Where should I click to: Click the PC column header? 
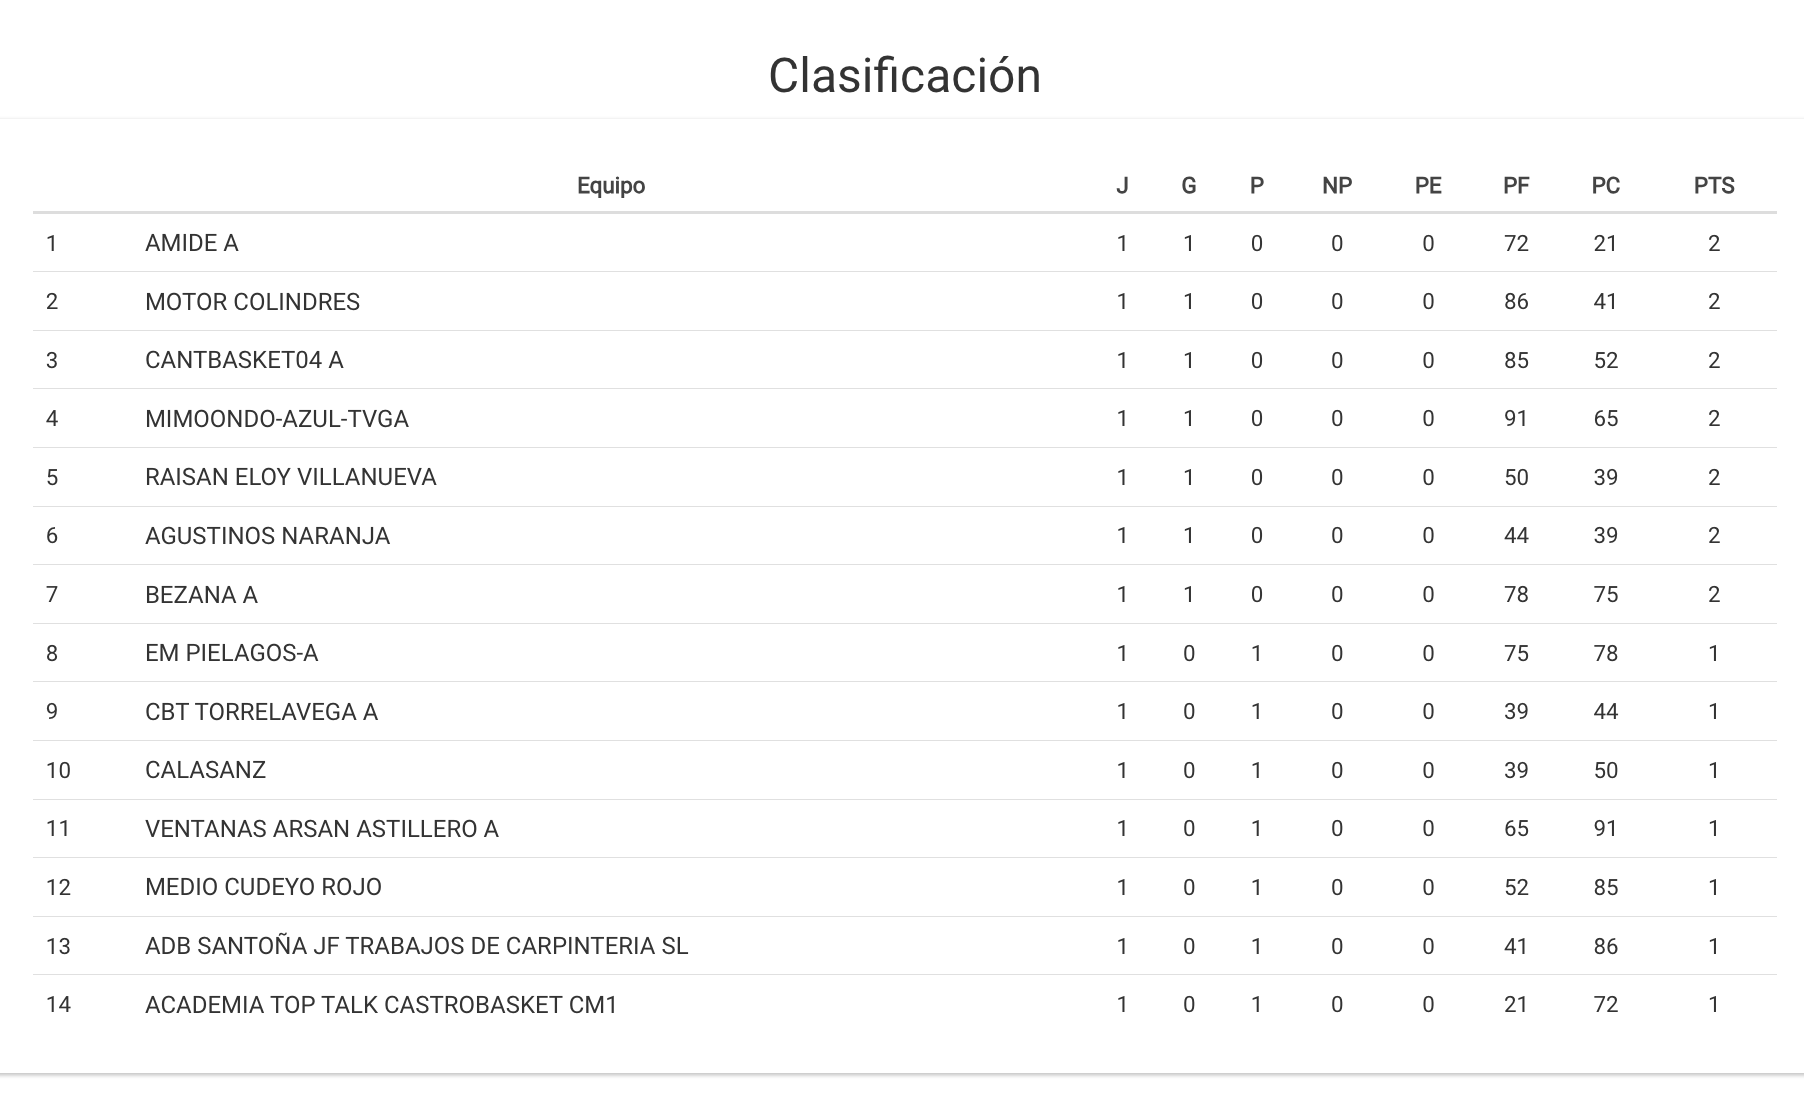tap(1605, 186)
